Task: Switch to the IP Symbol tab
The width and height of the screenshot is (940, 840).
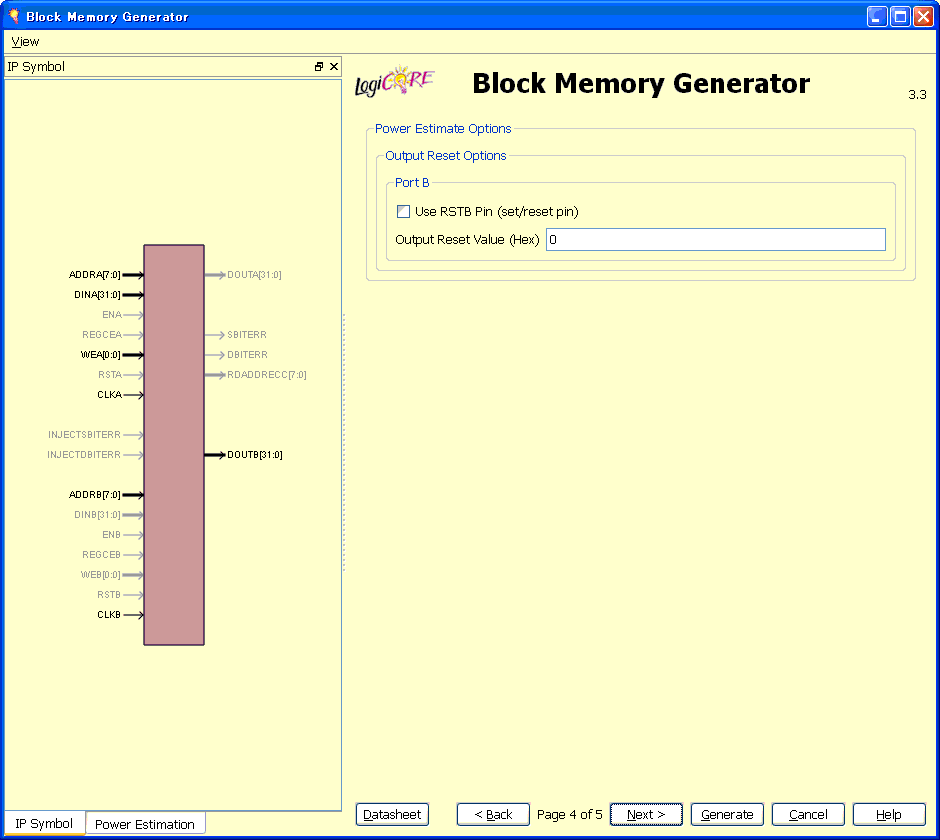Action: (44, 823)
